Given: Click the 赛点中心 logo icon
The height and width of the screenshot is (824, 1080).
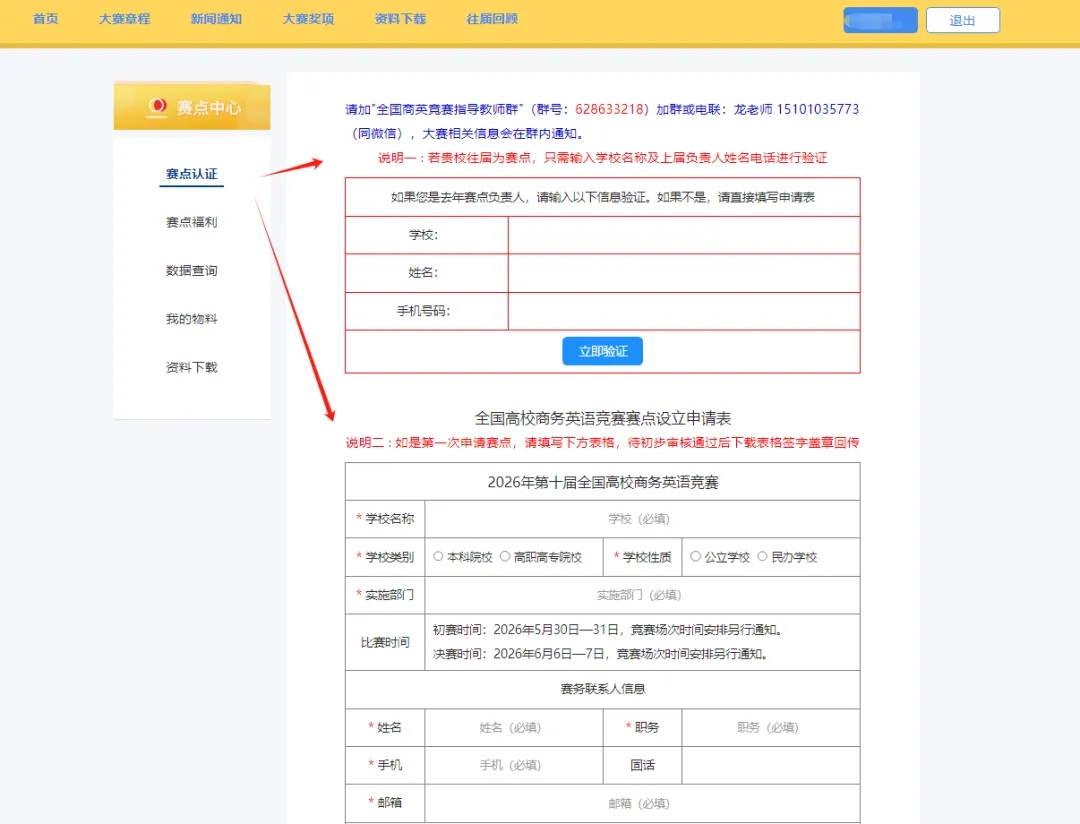Looking at the screenshot, I should [x=157, y=106].
